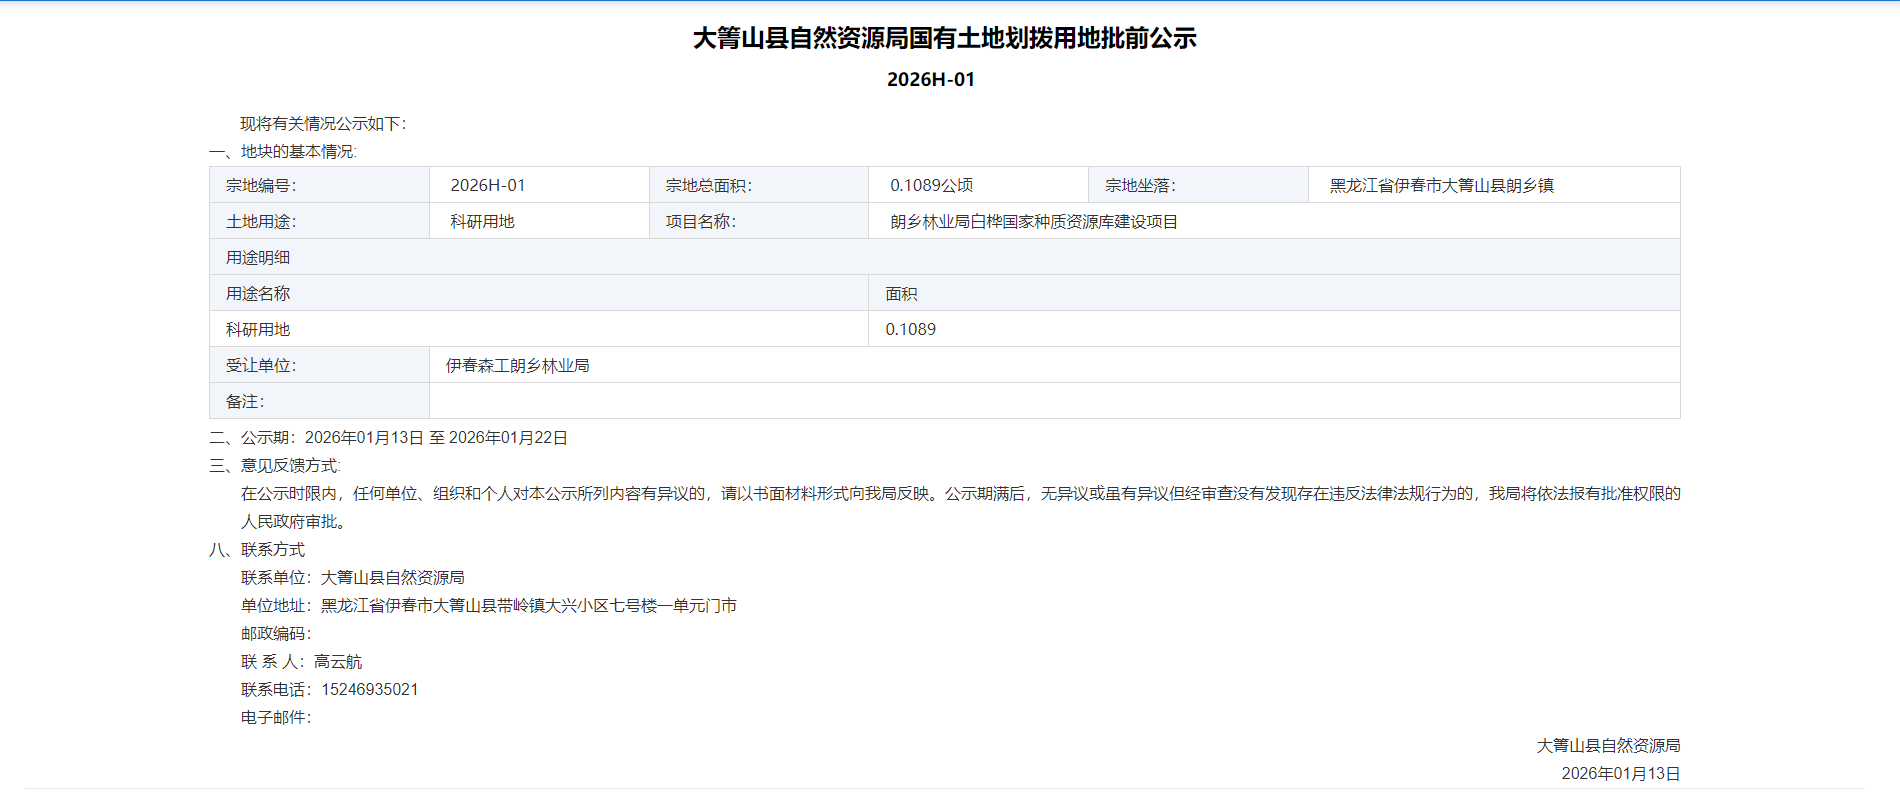Screen dimensions: 1900x793
Task: Click the 公示期 date range line
Action: click(x=436, y=437)
